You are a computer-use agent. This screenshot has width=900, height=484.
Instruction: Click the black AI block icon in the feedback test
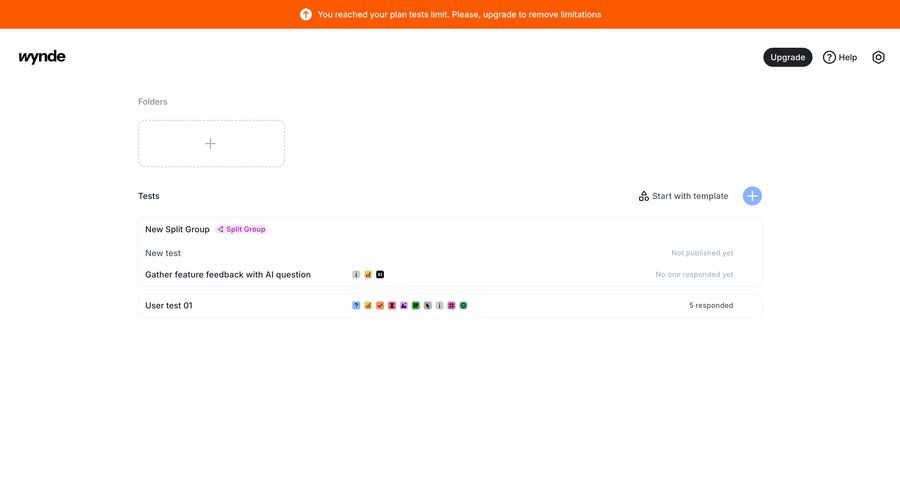tap(380, 274)
